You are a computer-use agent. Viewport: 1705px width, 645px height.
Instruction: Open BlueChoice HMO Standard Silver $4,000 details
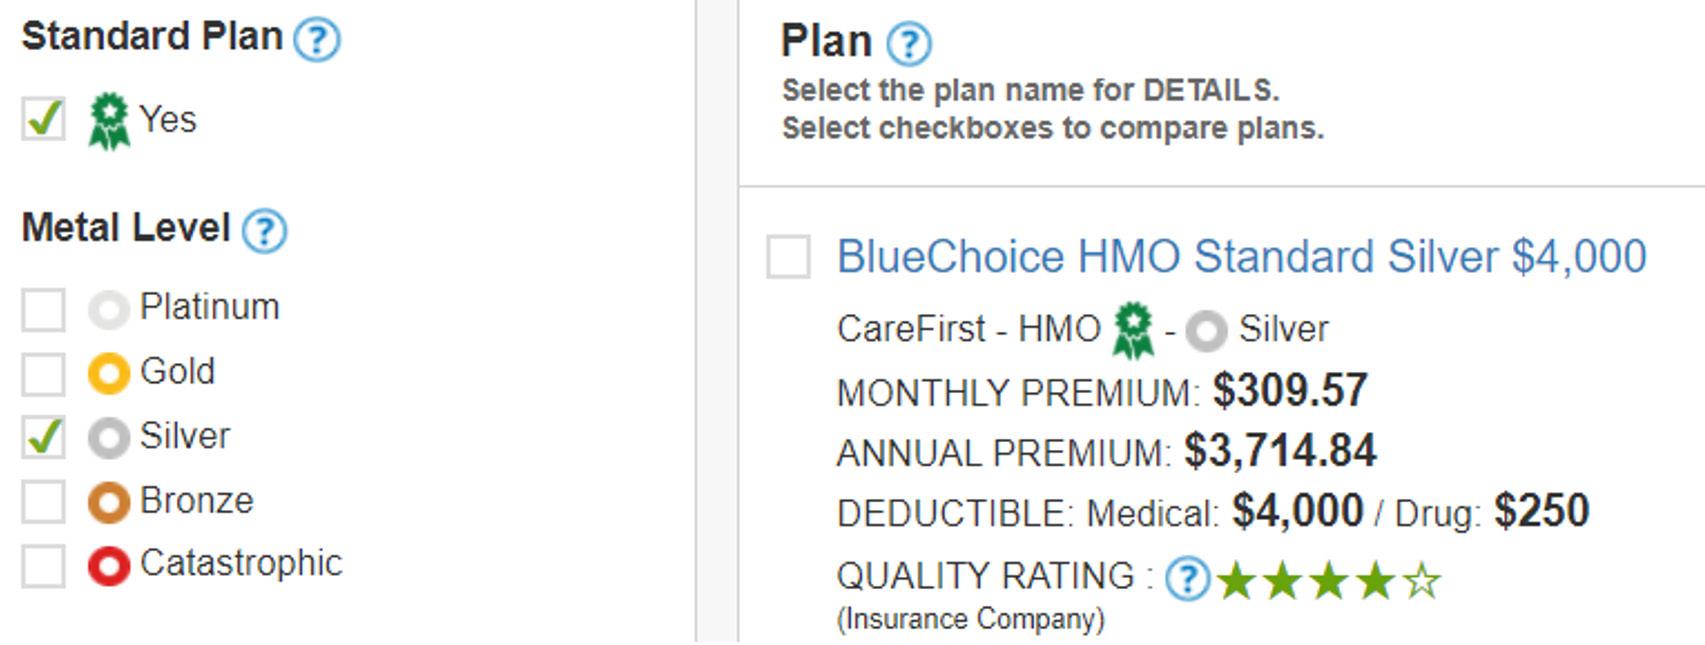[1241, 257]
